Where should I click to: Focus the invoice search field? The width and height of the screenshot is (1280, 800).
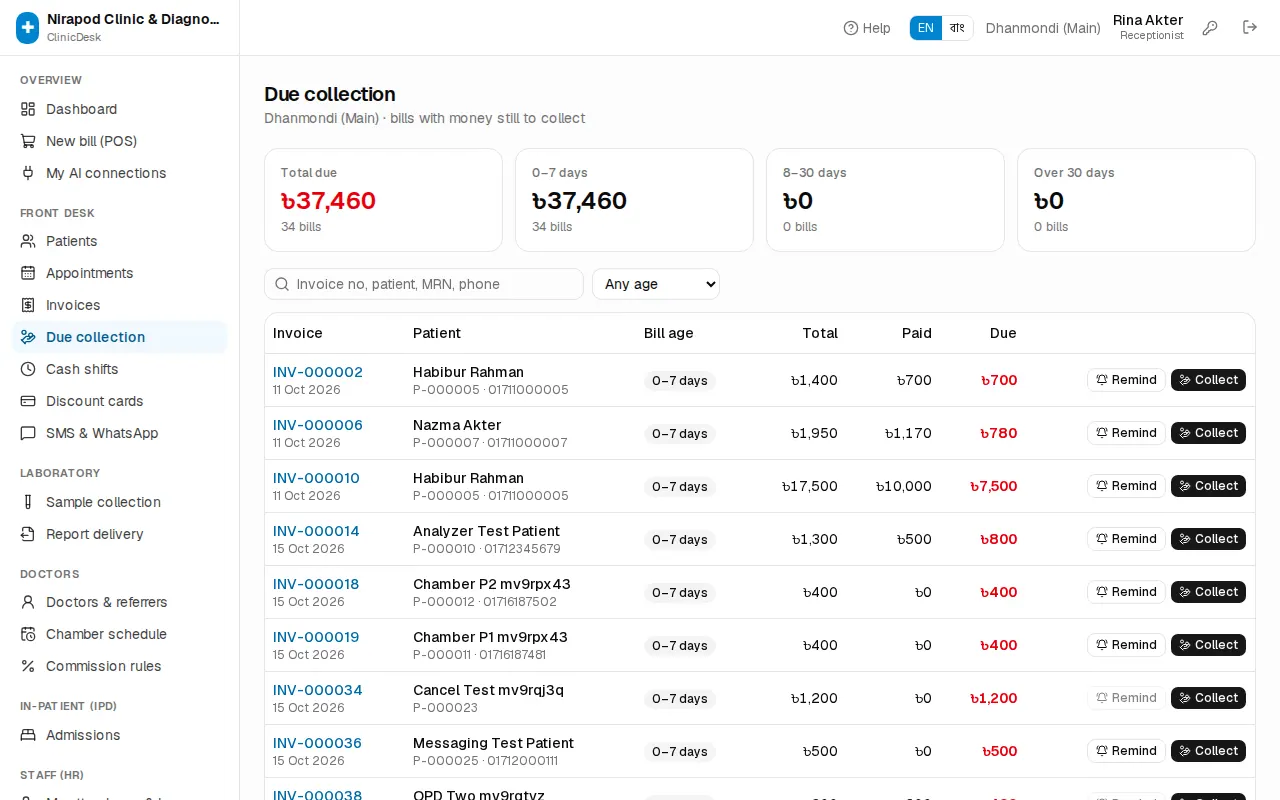pyautogui.click(x=424, y=284)
